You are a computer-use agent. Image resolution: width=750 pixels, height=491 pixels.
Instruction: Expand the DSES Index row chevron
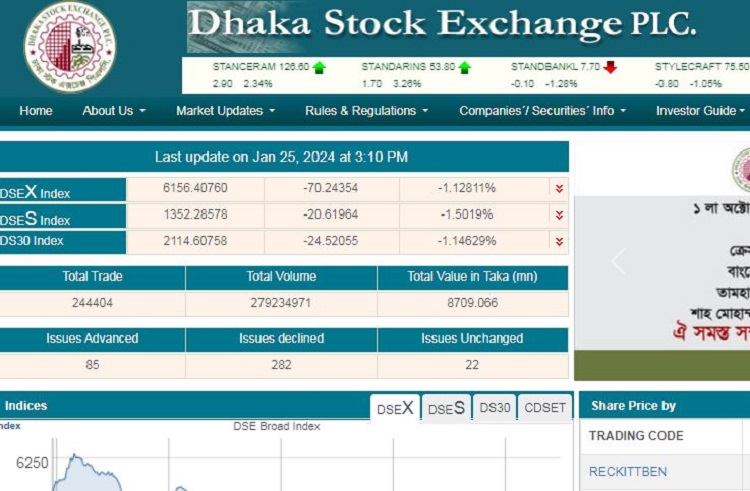coord(559,215)
